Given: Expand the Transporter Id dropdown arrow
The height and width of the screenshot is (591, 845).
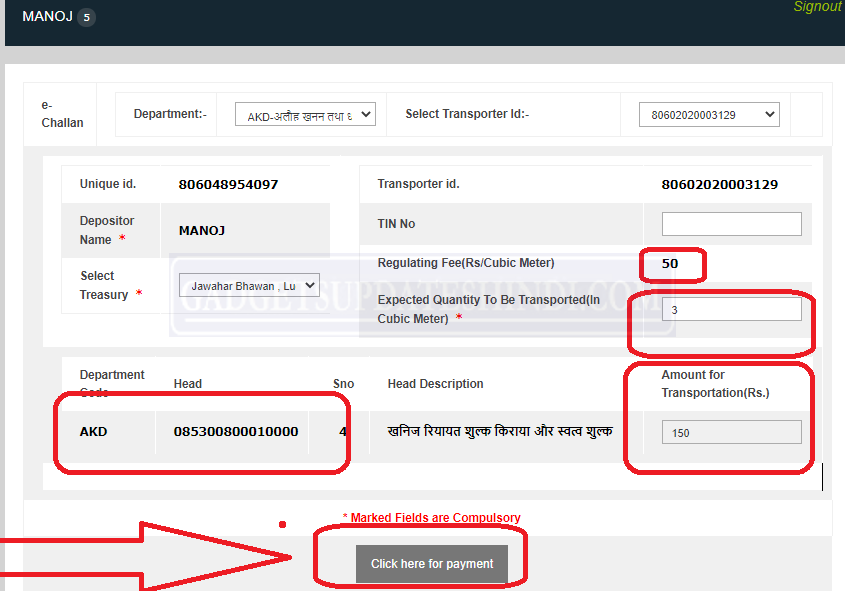Looking at the screenshot, I should 770,113.
